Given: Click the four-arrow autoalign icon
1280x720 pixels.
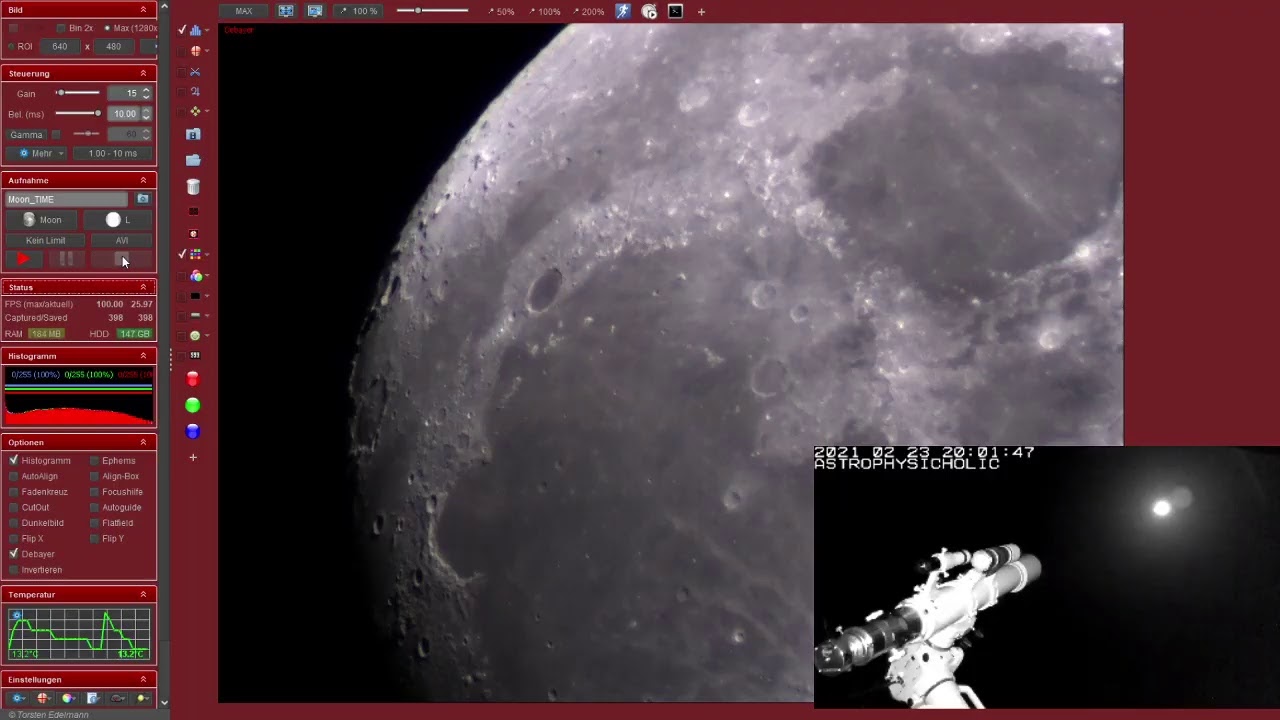Looking at the screenshot, I should tap(195, 111).
